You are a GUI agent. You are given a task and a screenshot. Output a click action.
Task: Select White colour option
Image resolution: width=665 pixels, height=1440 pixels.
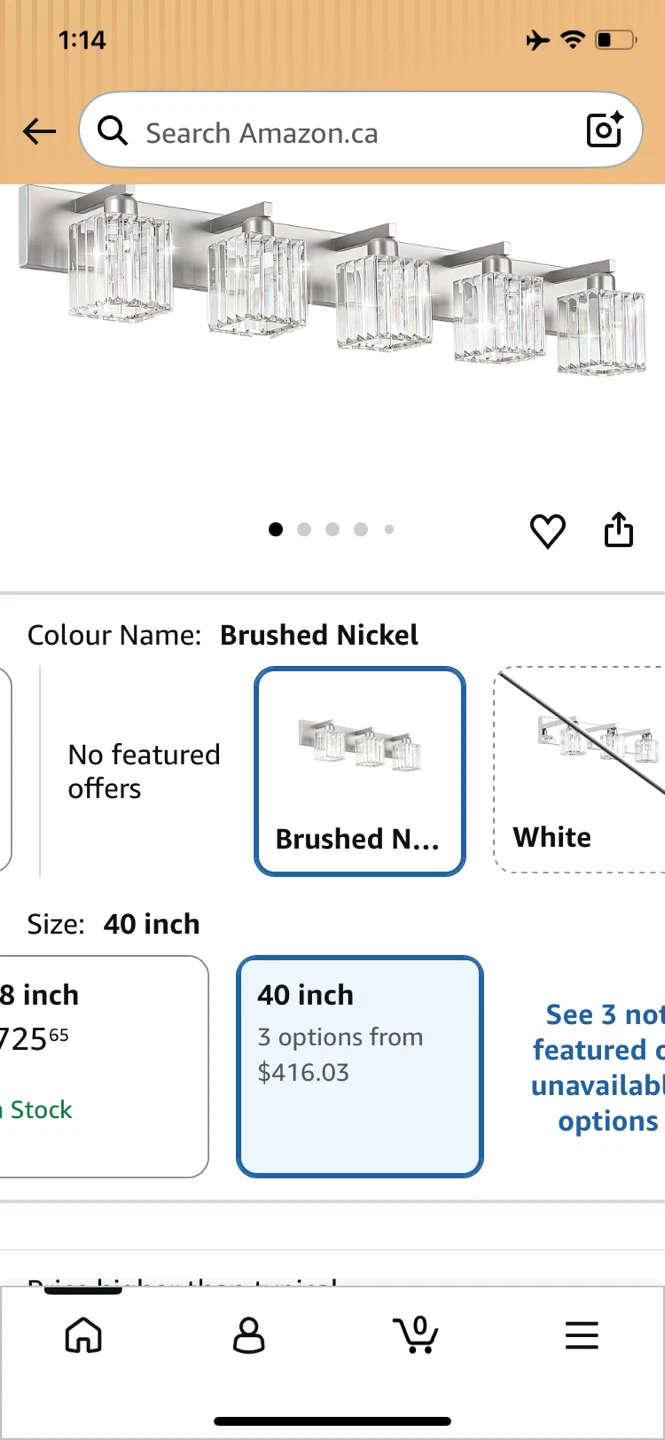click(579, 770)
